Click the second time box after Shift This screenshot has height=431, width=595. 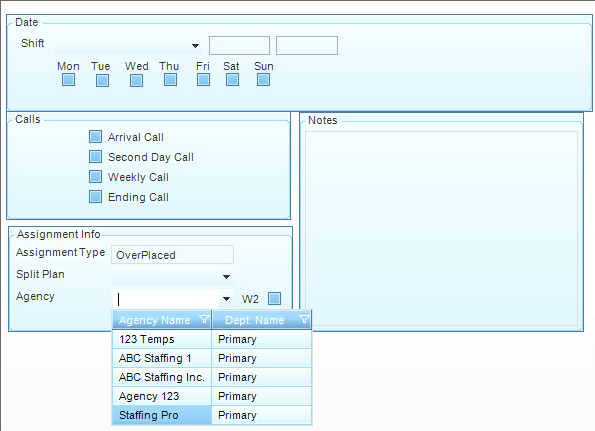(x=307, y=46)
